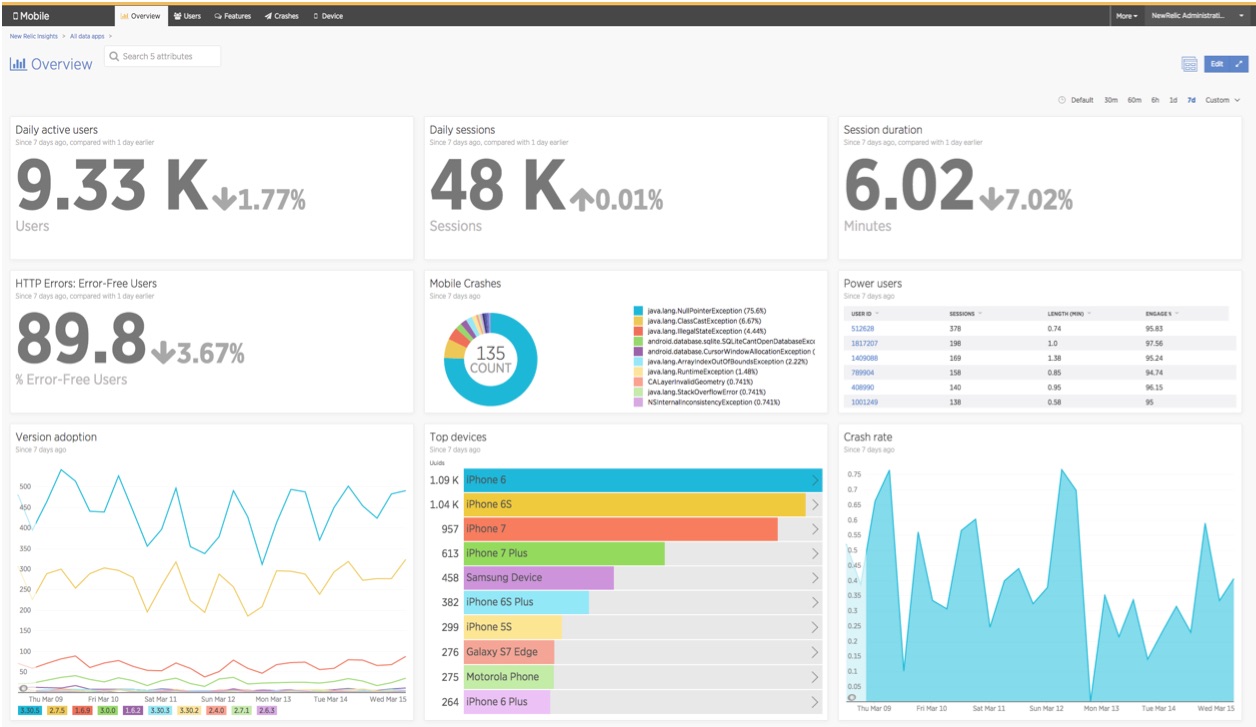
Task: Select the Default time range
Action: (1082, 100)
